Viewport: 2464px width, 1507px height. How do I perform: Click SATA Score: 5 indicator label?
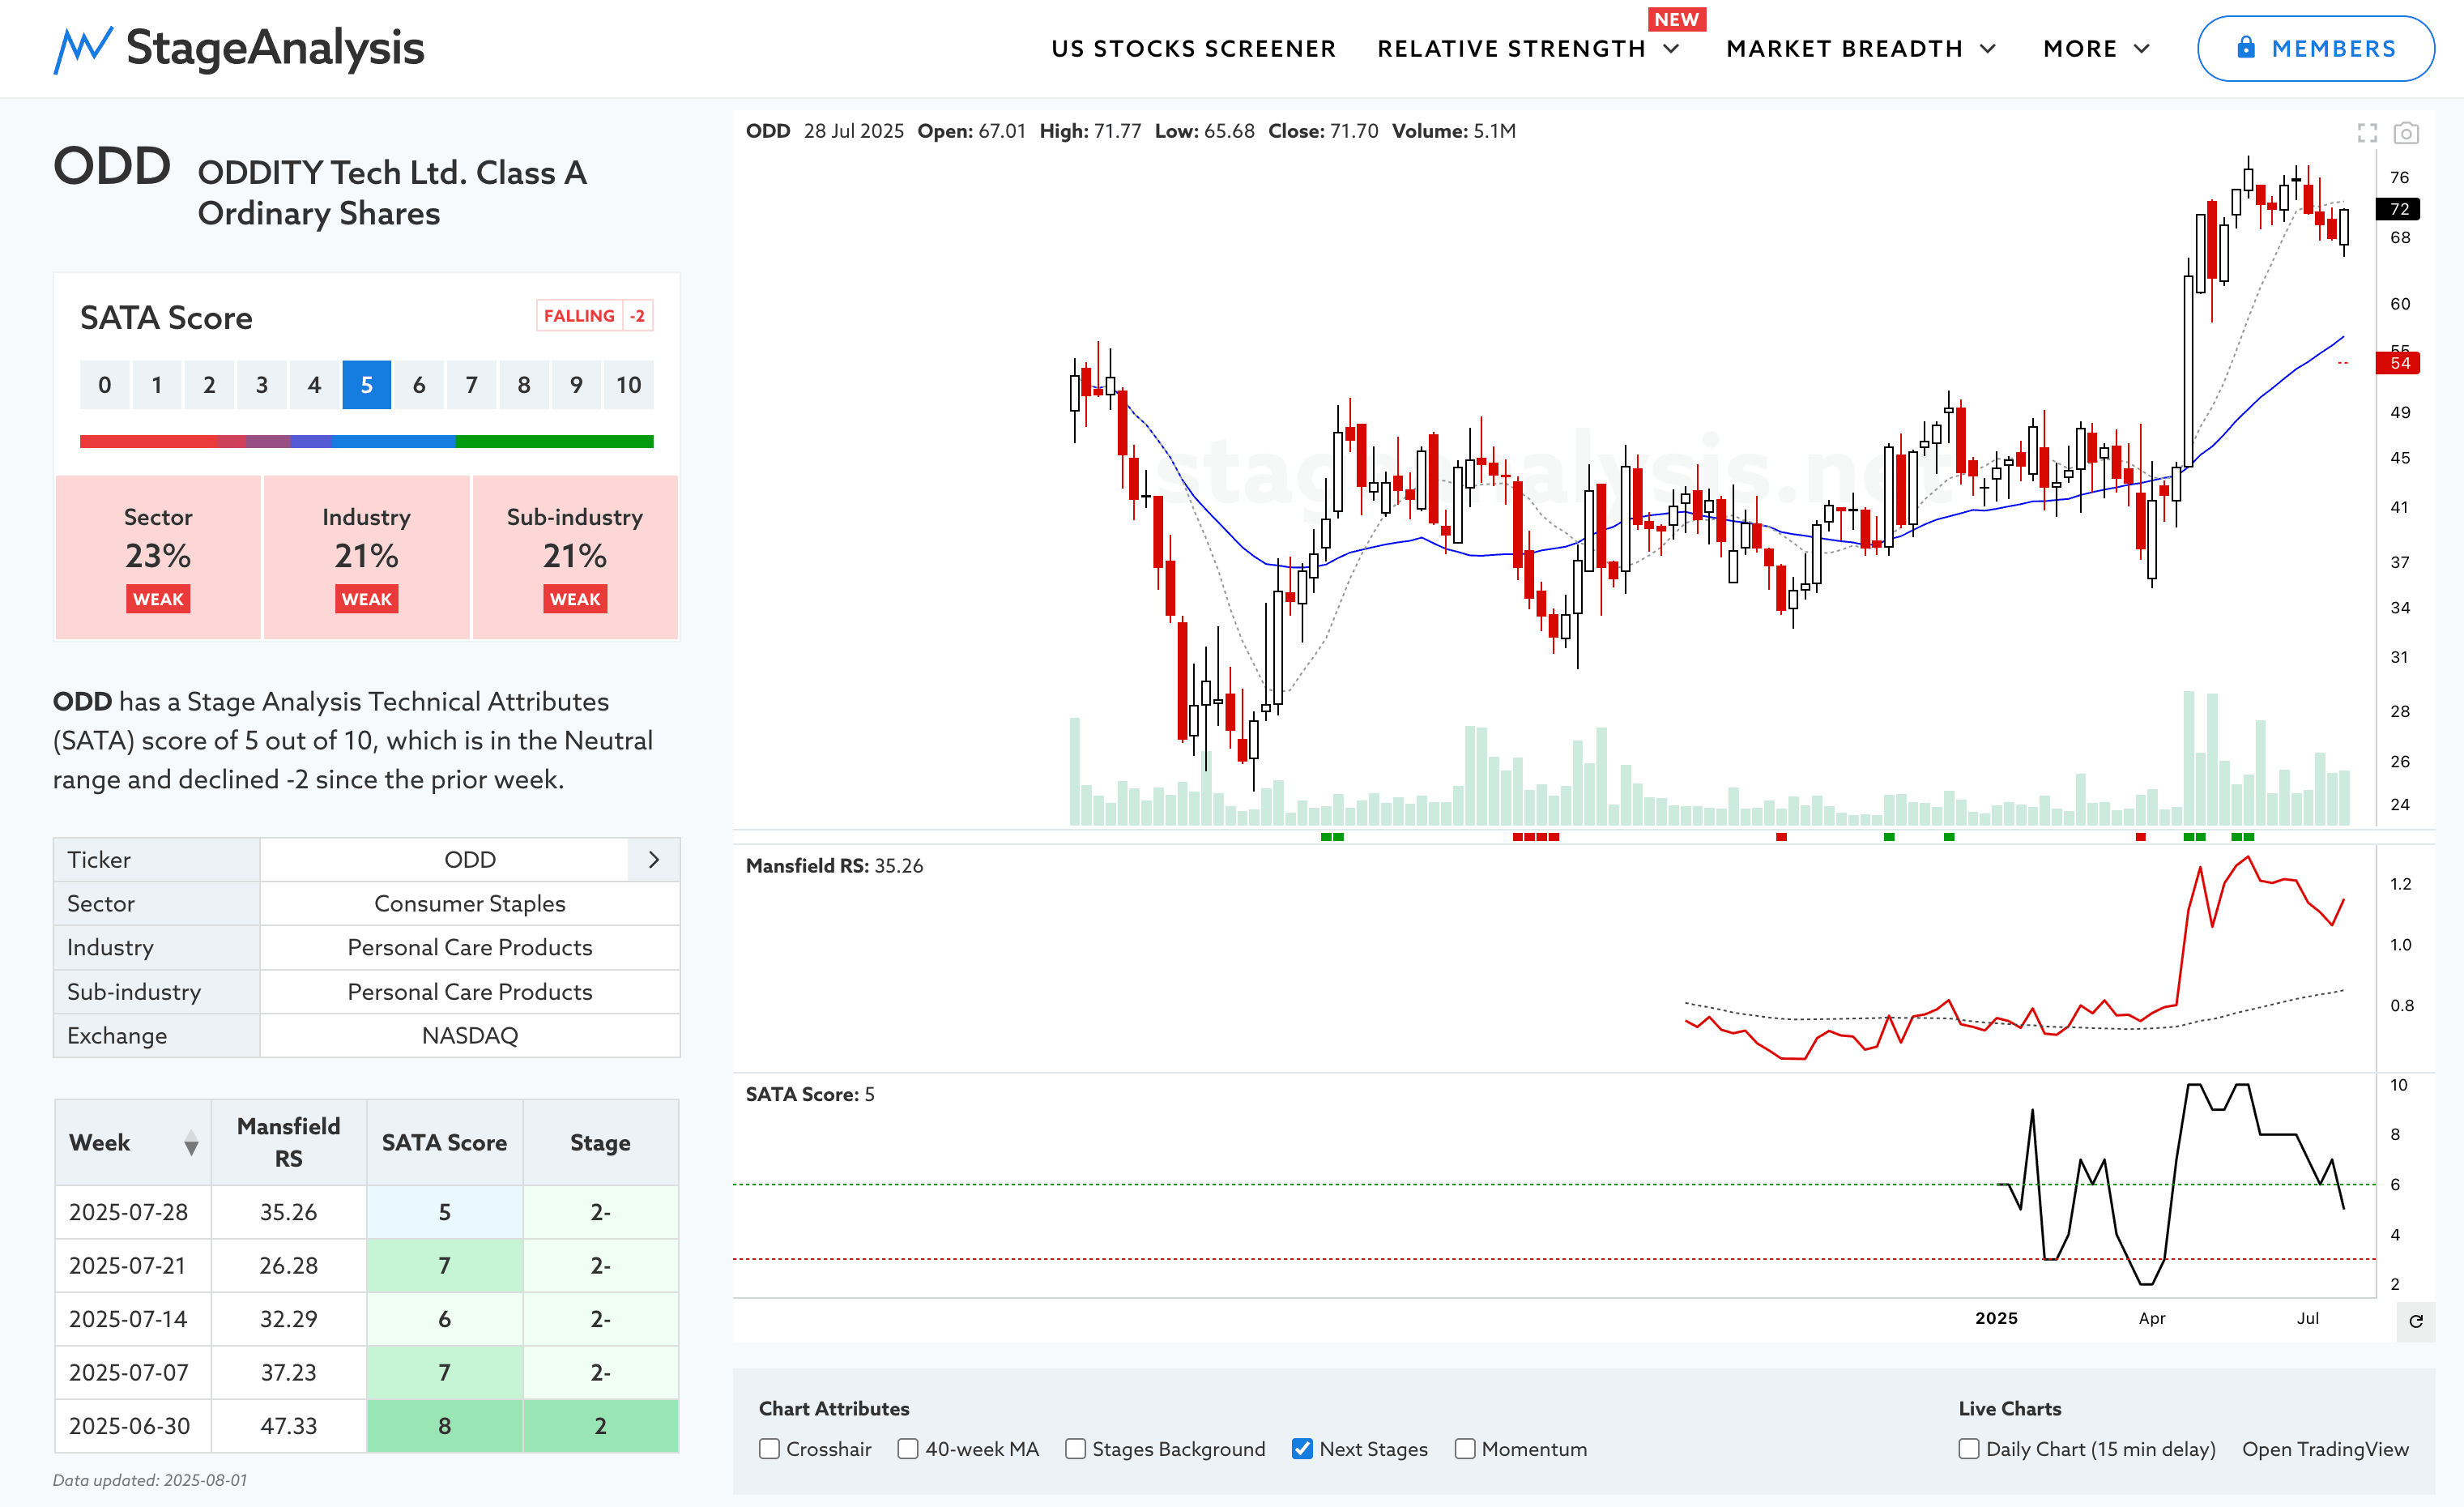810,1094
